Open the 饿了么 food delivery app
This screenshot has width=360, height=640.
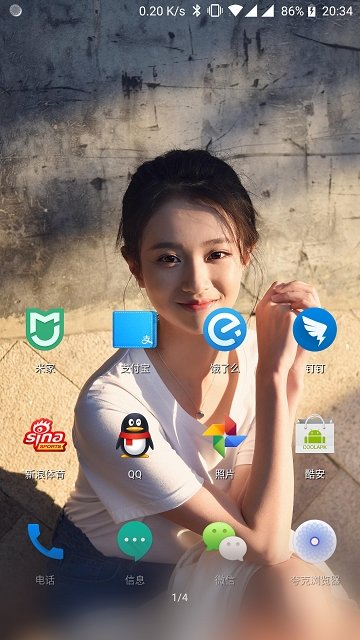point(225,329)
